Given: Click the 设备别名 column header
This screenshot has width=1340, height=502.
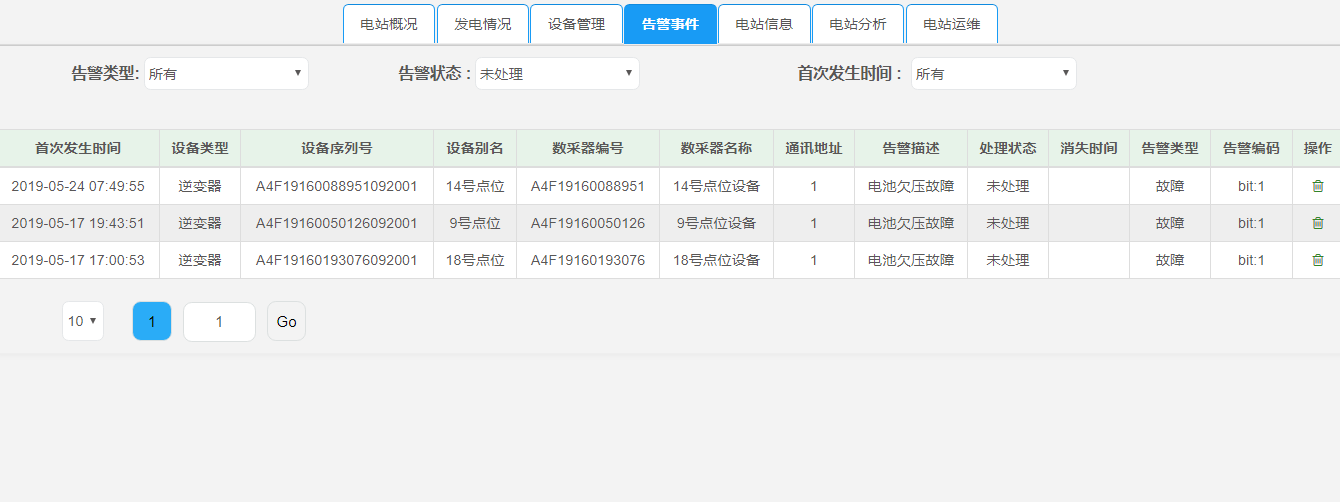Looking at the screenshot, I should (x=475, y=148).
